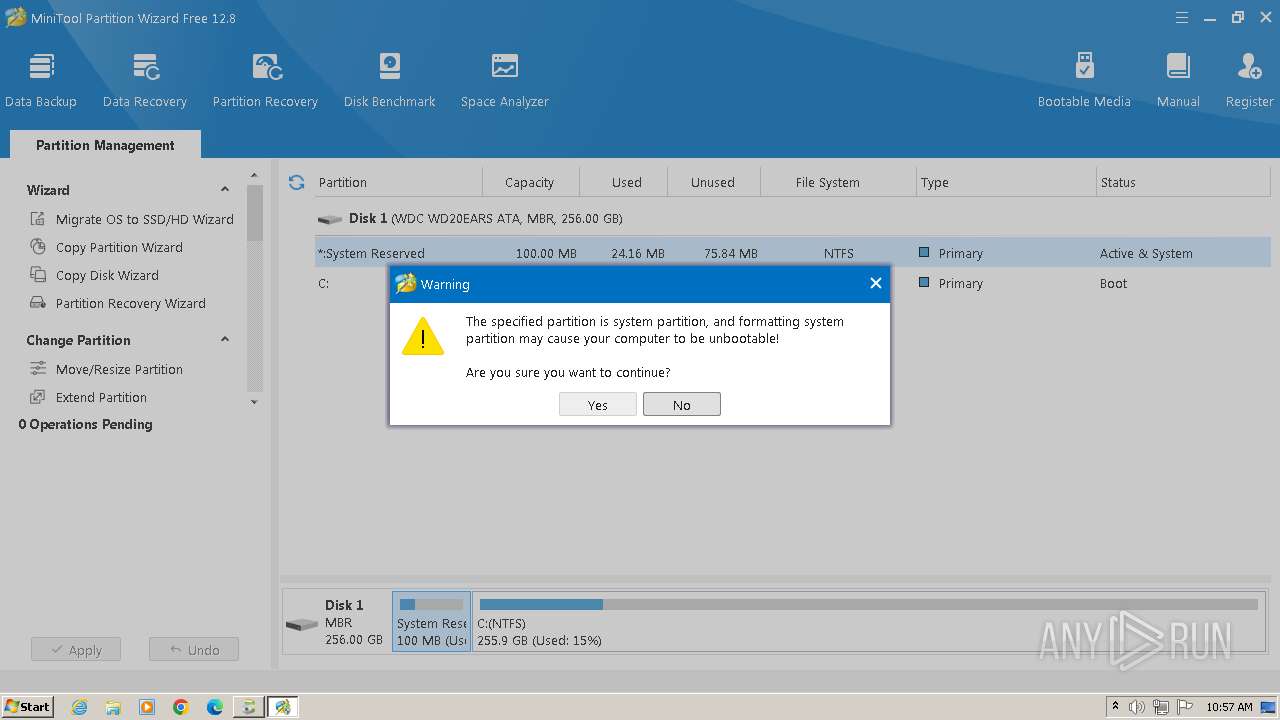Show hidden tray icons
This screenshot has width=1280, height=720.
coord(1115,707)
